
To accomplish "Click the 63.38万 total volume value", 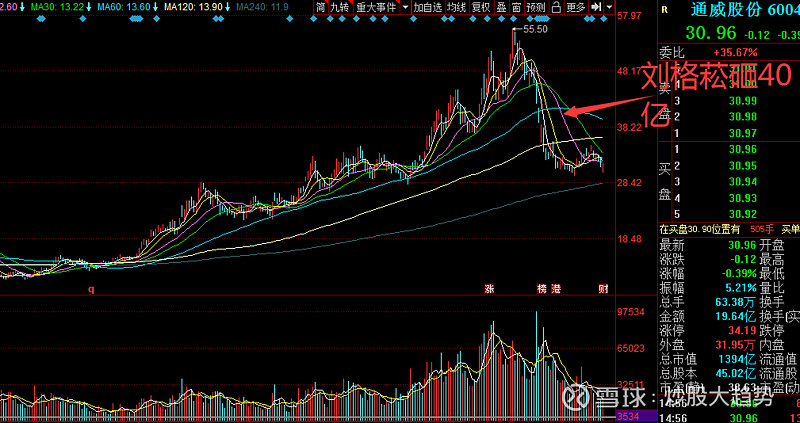I will [737, 302].
